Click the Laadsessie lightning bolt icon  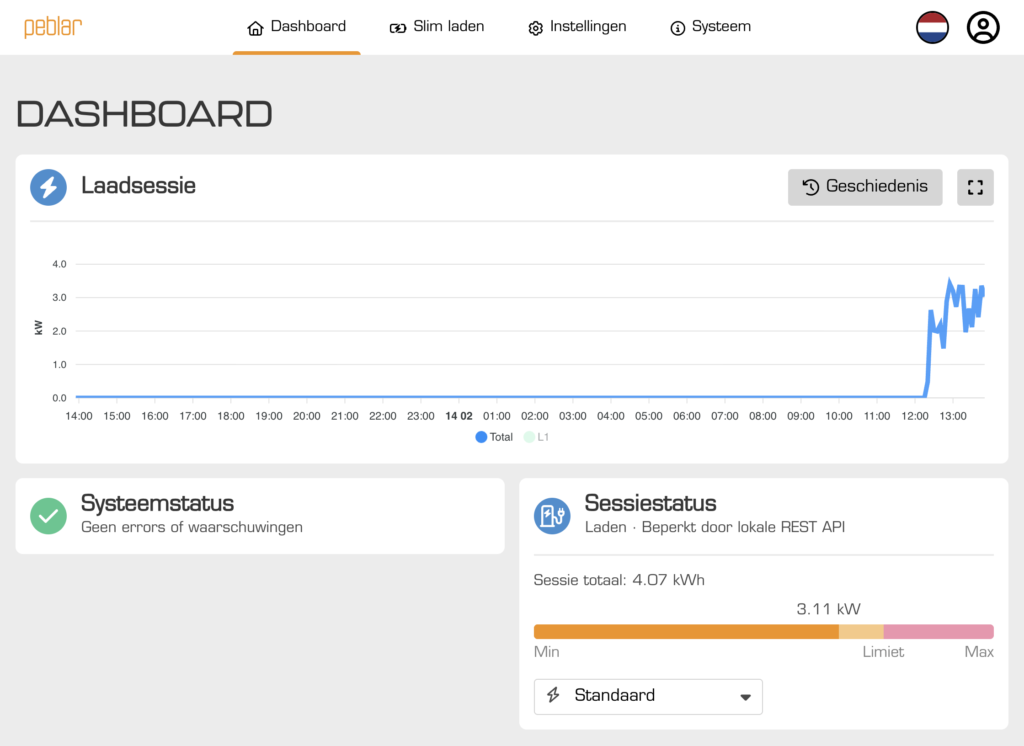point(48,187)
